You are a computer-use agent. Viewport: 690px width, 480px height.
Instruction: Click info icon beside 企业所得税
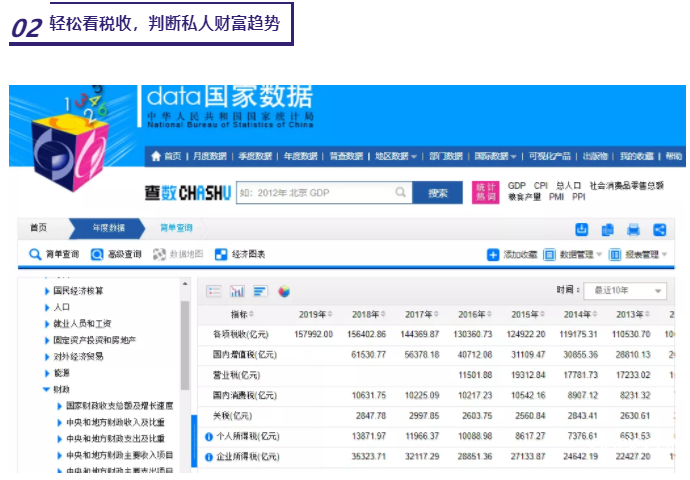click(x=209, y=457)
